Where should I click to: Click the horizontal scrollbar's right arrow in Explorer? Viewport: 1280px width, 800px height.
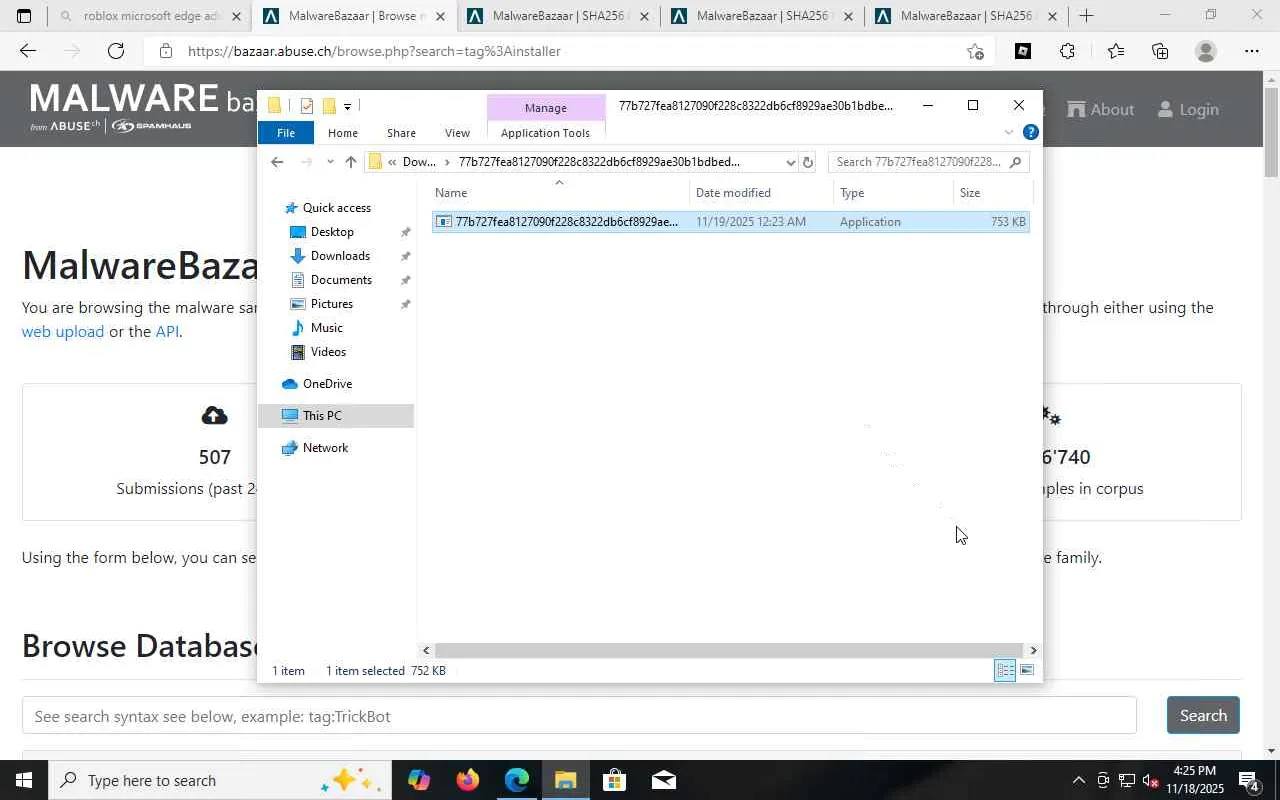[1033, 650]
